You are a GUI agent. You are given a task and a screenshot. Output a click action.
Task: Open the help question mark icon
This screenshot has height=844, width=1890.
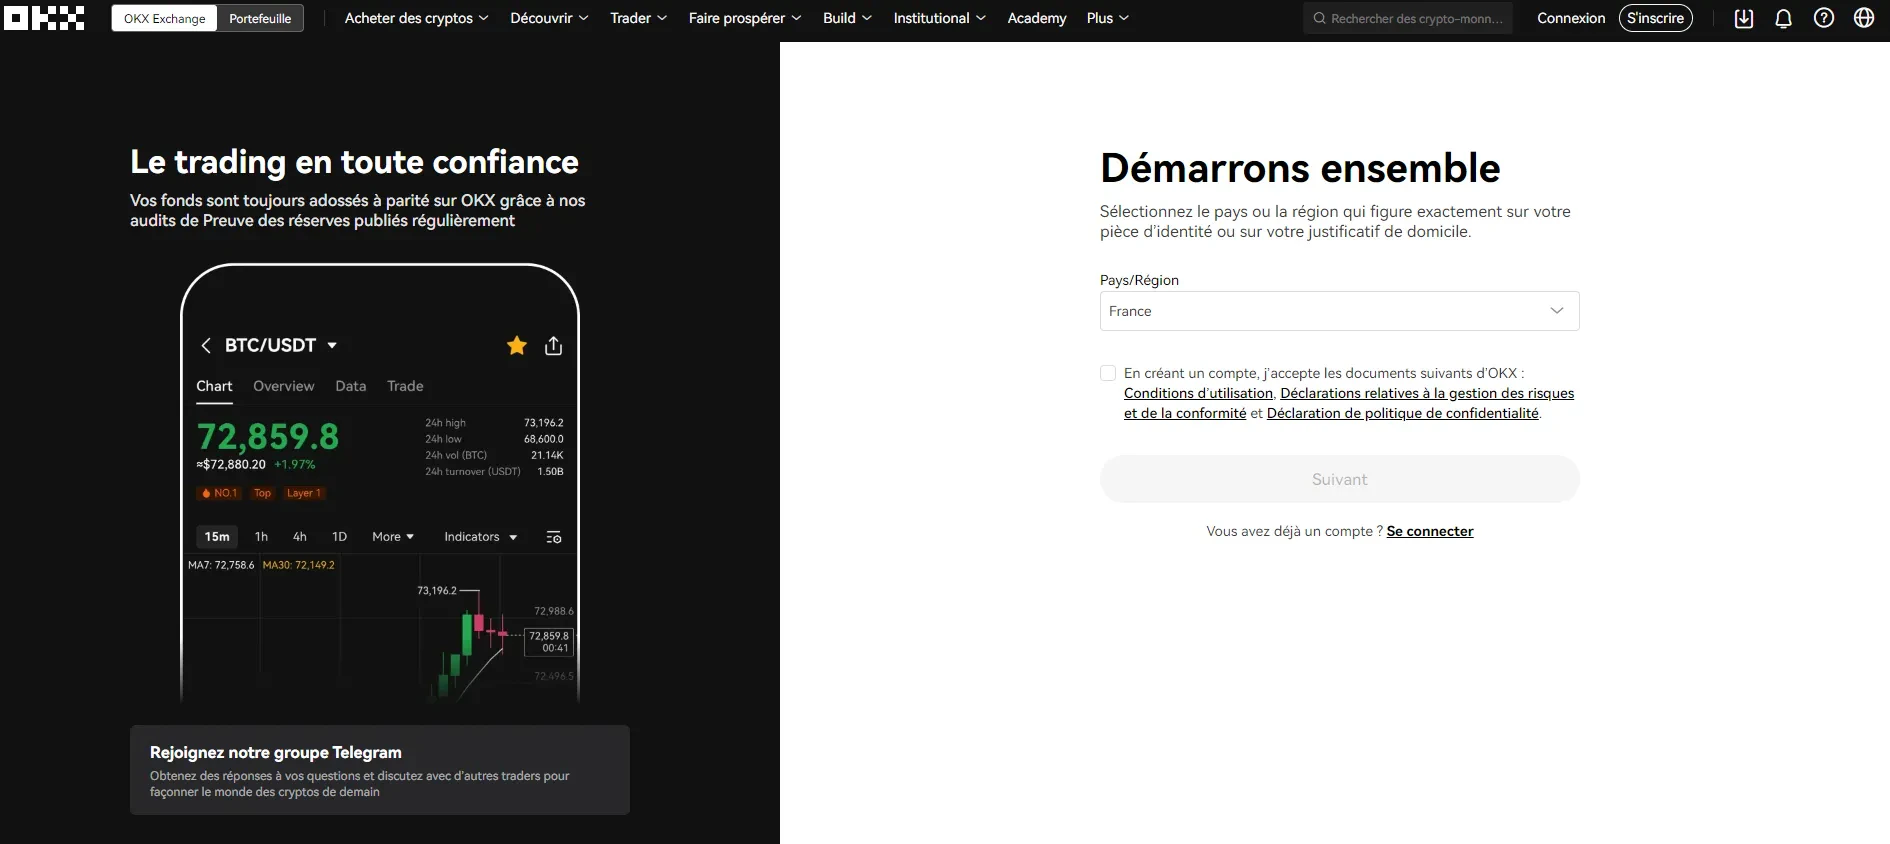(x=1824, y=18)
